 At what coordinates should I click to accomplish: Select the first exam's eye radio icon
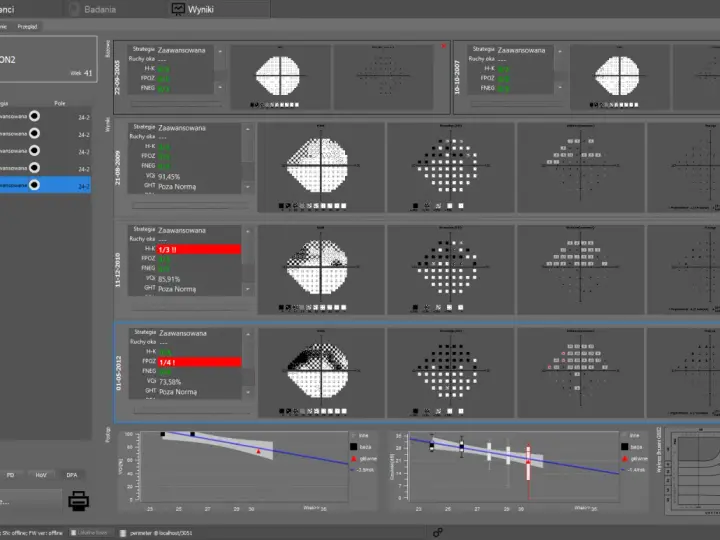34,116
